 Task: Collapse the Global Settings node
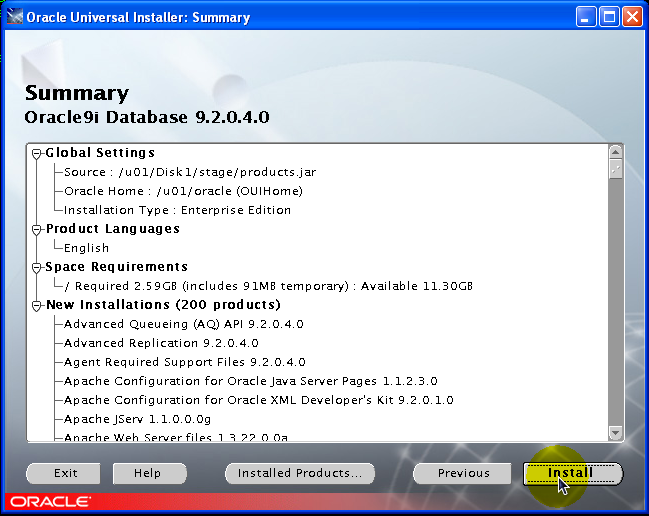[x=36, y=154]
